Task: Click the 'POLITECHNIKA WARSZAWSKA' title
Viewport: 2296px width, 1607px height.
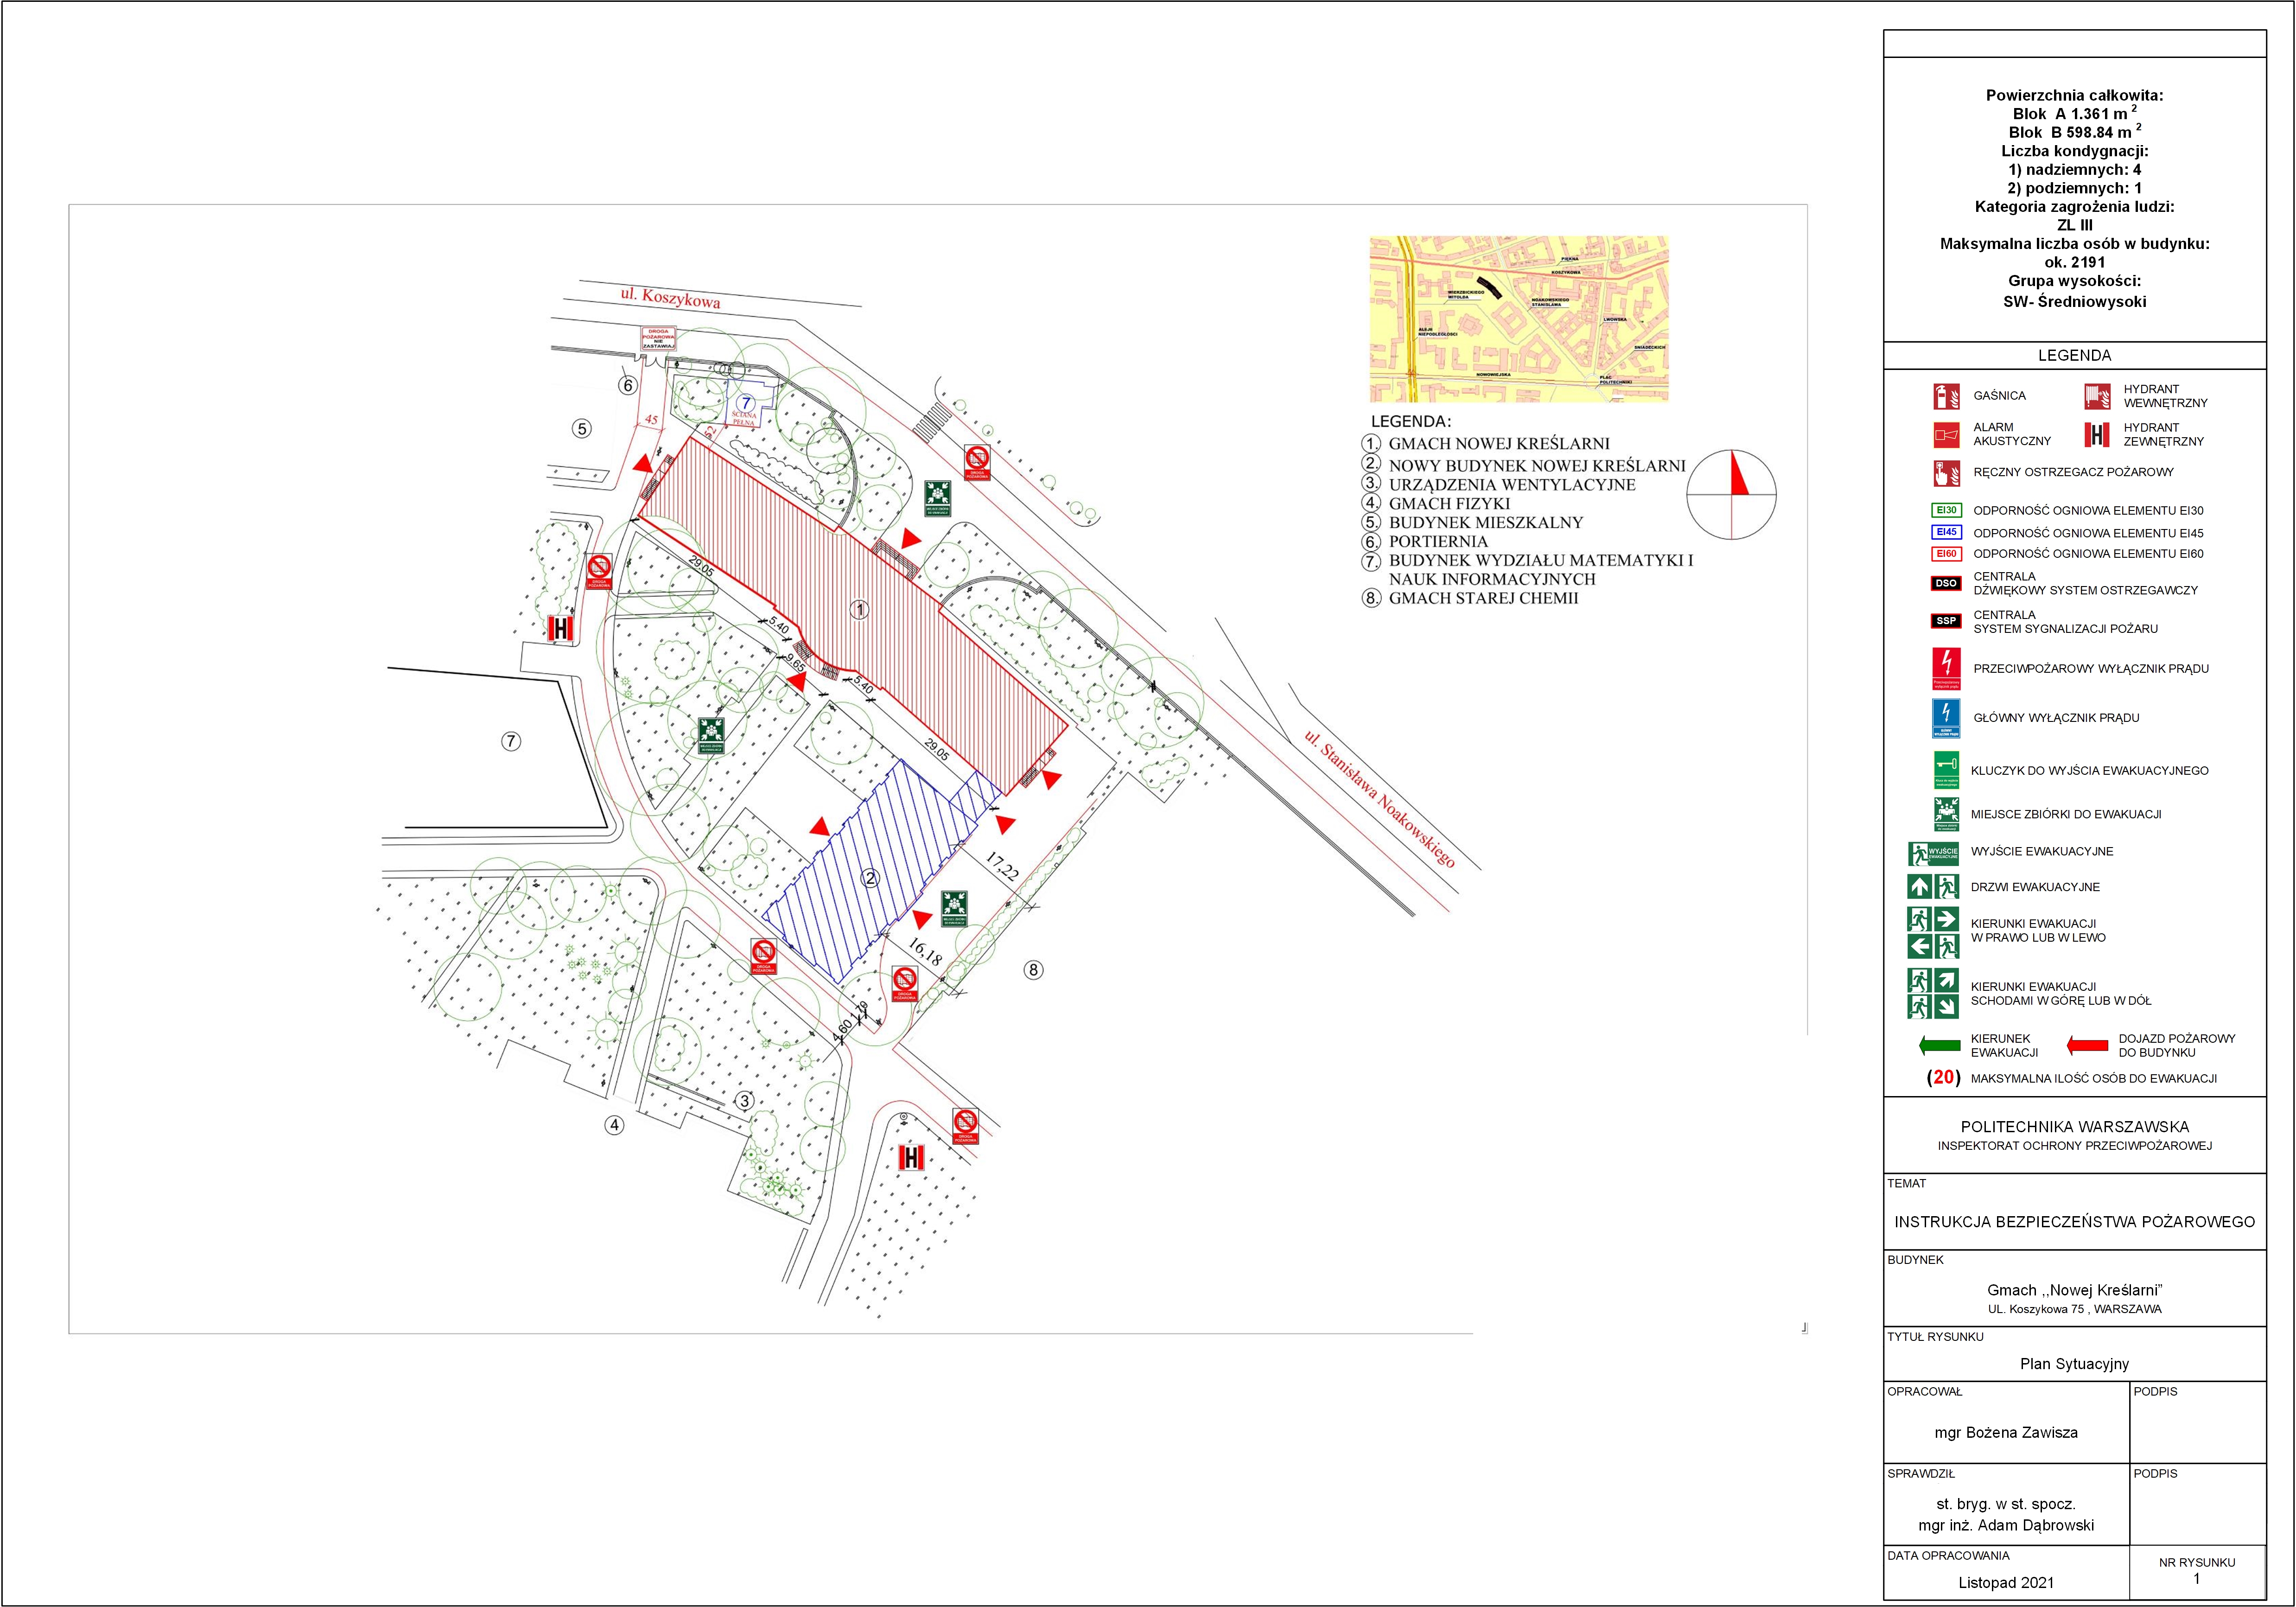Action: coord(2075,1126)
